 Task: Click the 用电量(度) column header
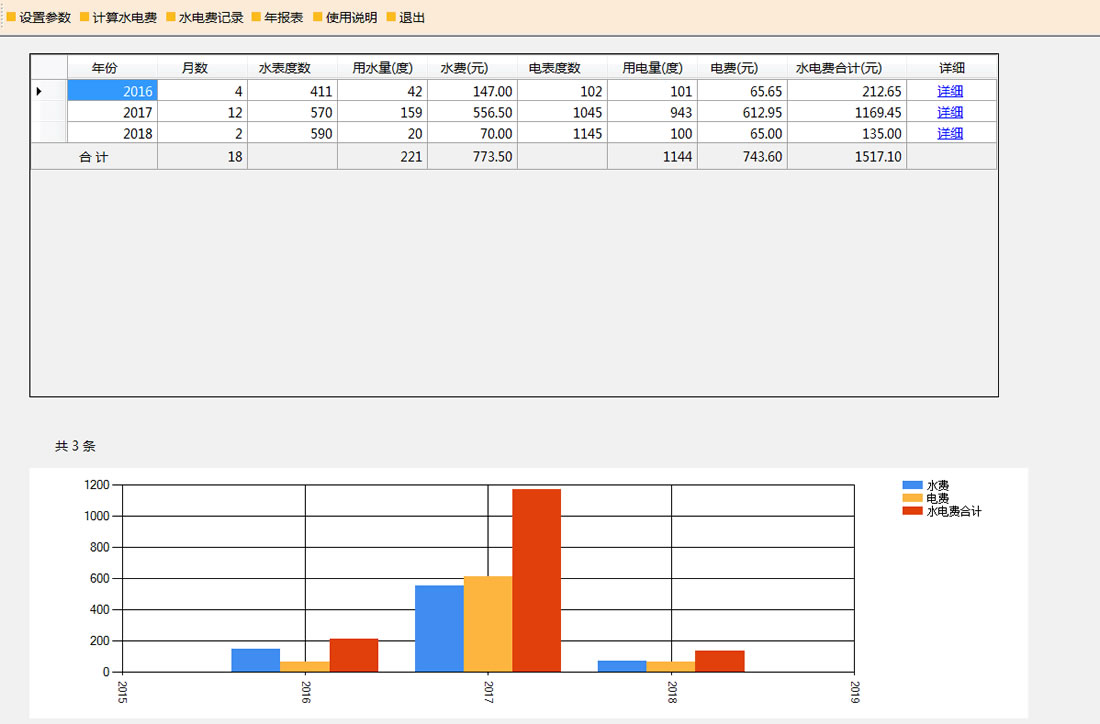point(652,68)
